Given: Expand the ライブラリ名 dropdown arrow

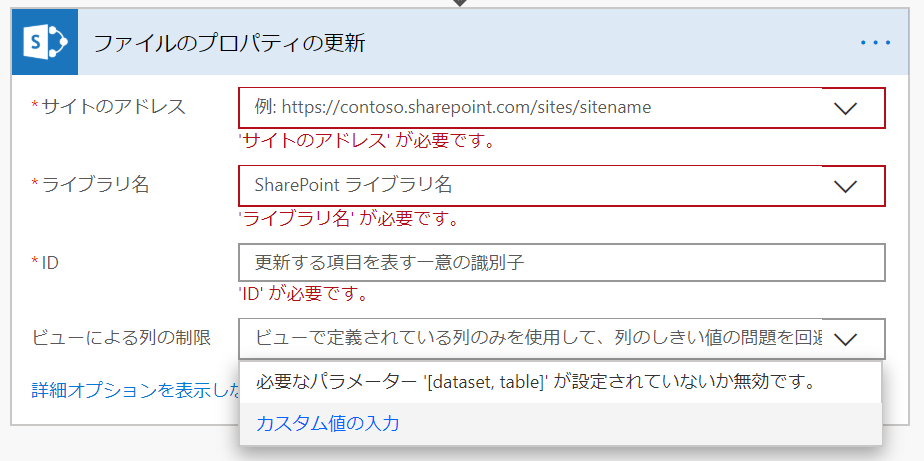Looking at the screenshot, I should (x=846, y=186).
